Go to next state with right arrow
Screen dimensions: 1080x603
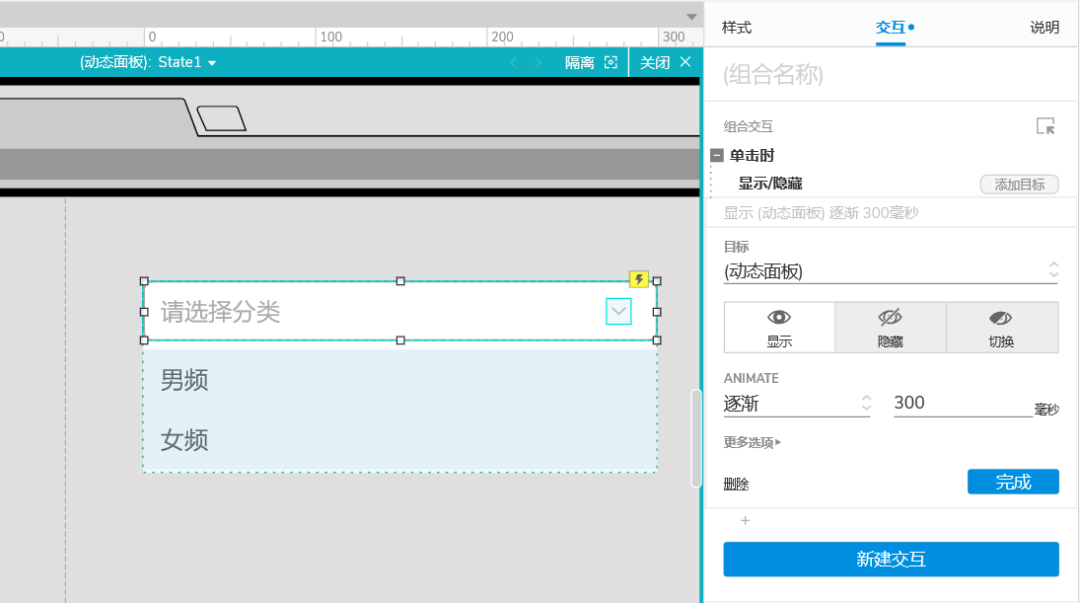pyautogui.click(x=538, y=63)
